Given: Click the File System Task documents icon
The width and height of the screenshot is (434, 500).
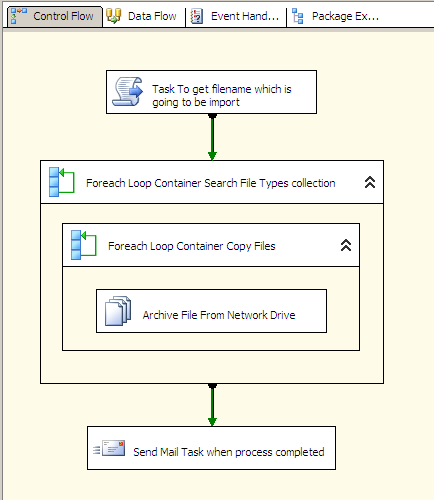Looking at the screenshot, I should coord(118,311).
